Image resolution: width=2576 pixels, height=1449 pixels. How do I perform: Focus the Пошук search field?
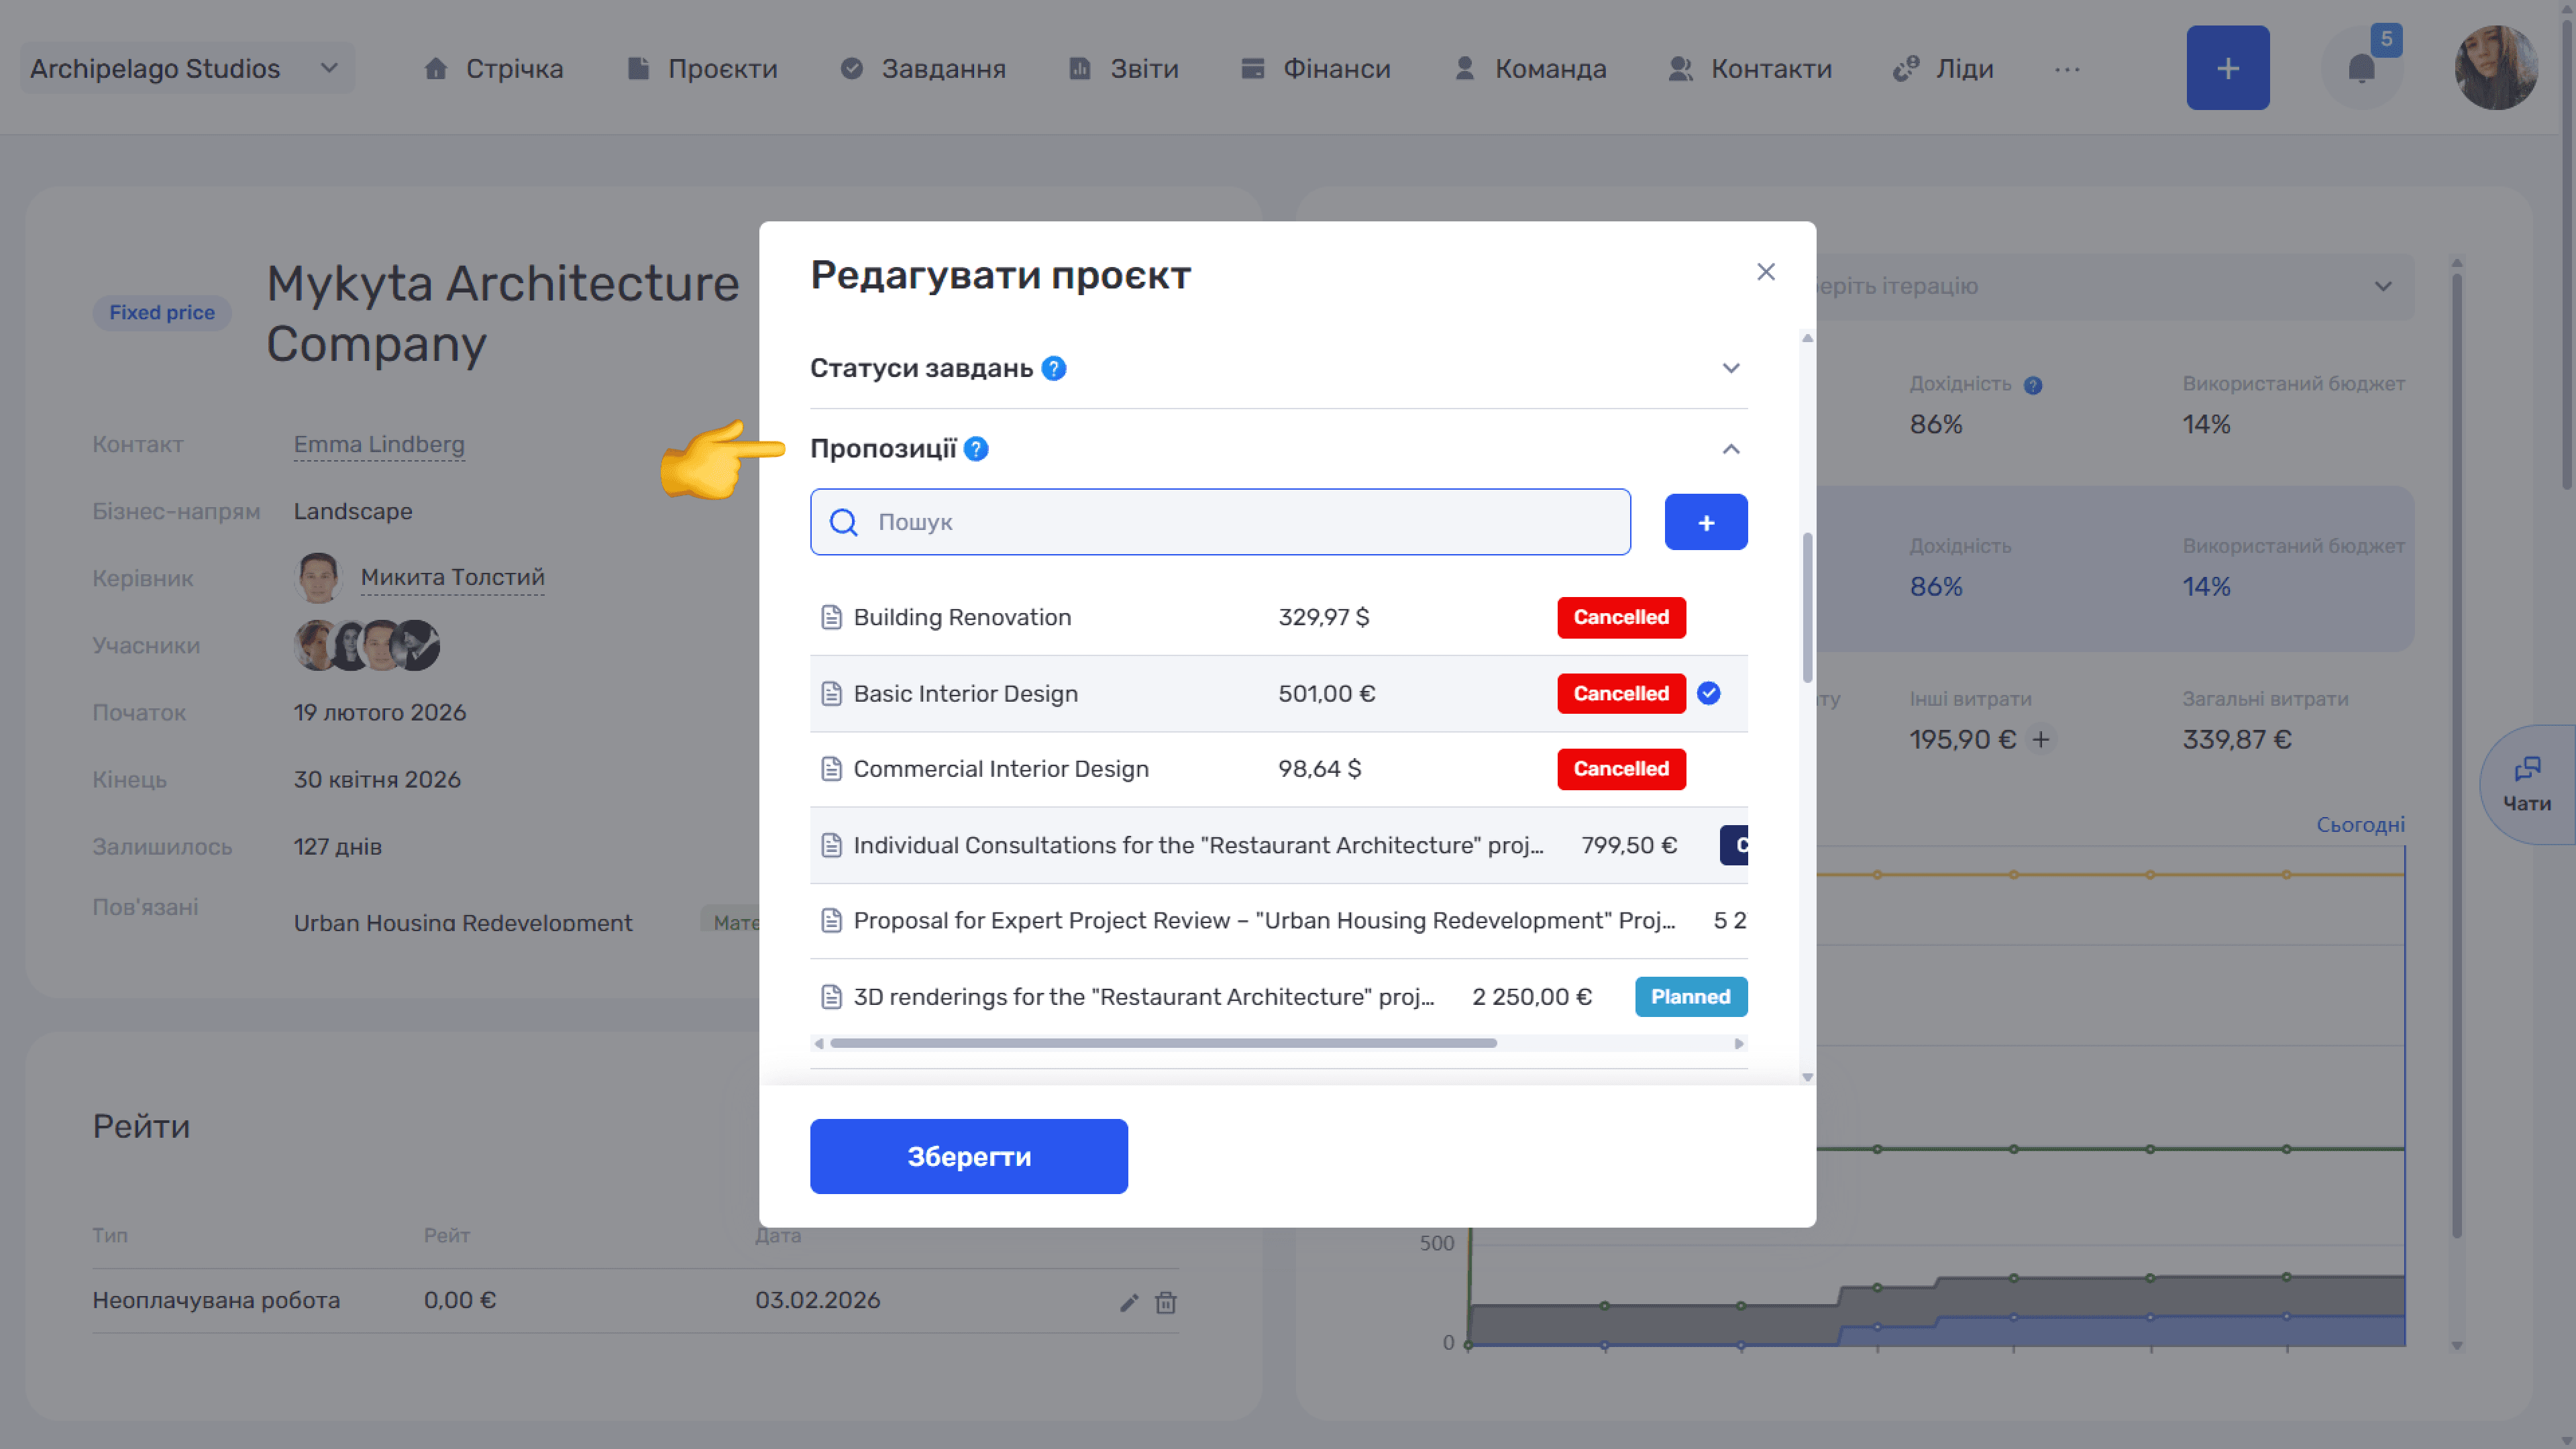pos(1220,522)
